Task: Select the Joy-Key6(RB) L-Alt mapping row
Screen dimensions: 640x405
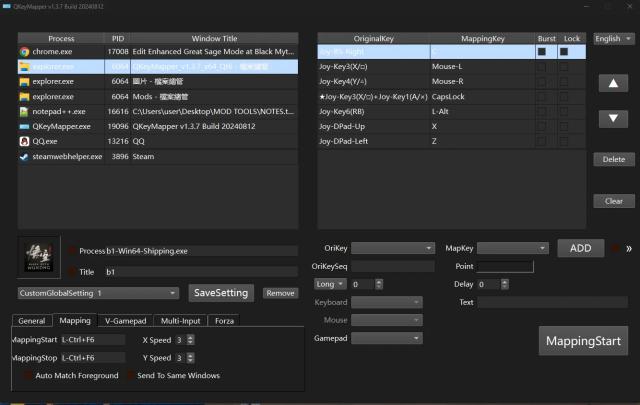Action: point(451,111)
